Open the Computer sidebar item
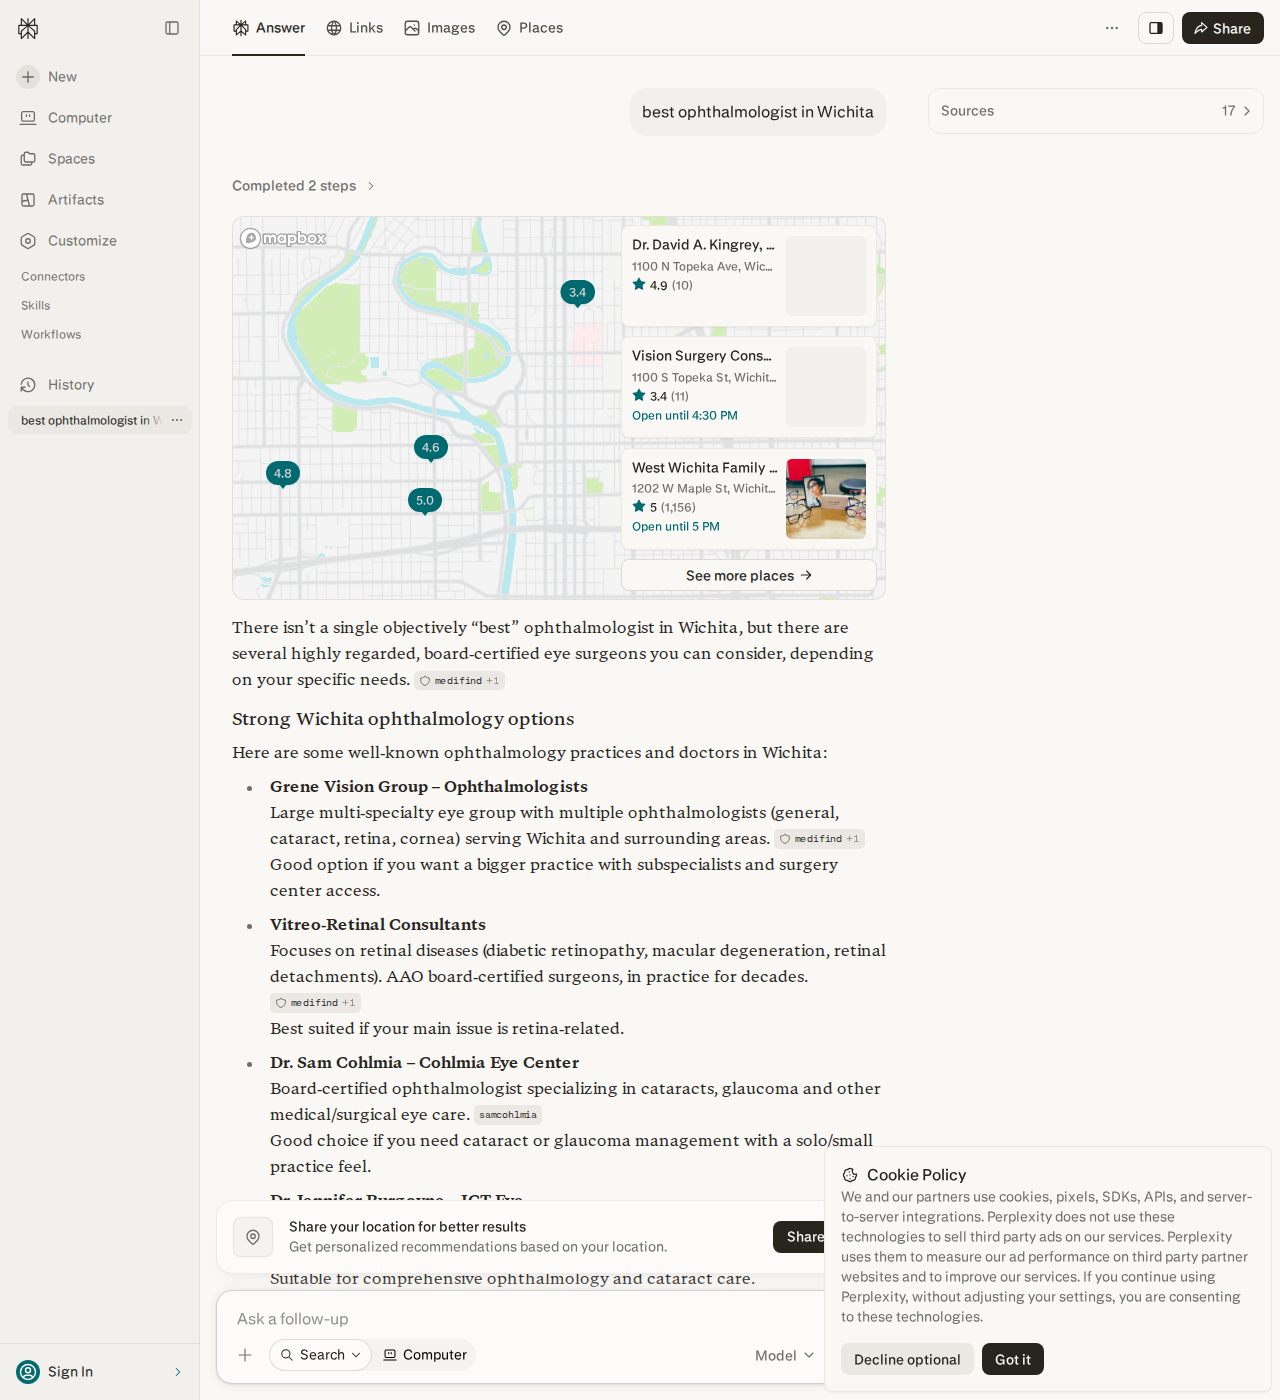 [x=80, y=118]
